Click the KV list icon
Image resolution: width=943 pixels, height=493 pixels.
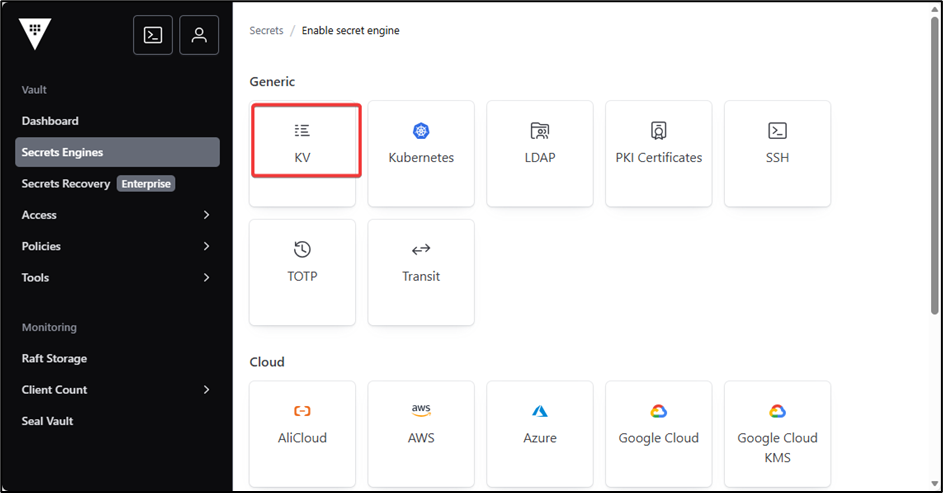pyautogui.click(x=302, y=130)
